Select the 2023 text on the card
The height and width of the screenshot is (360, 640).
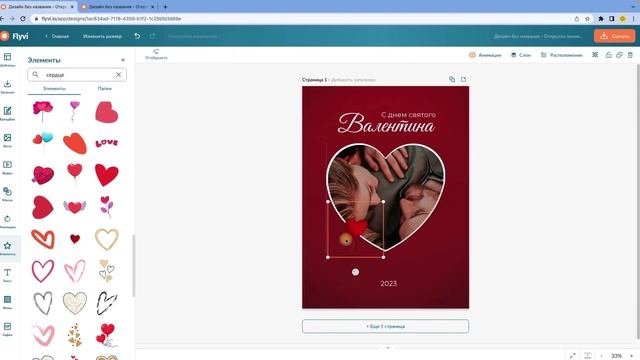coord(389,283)
